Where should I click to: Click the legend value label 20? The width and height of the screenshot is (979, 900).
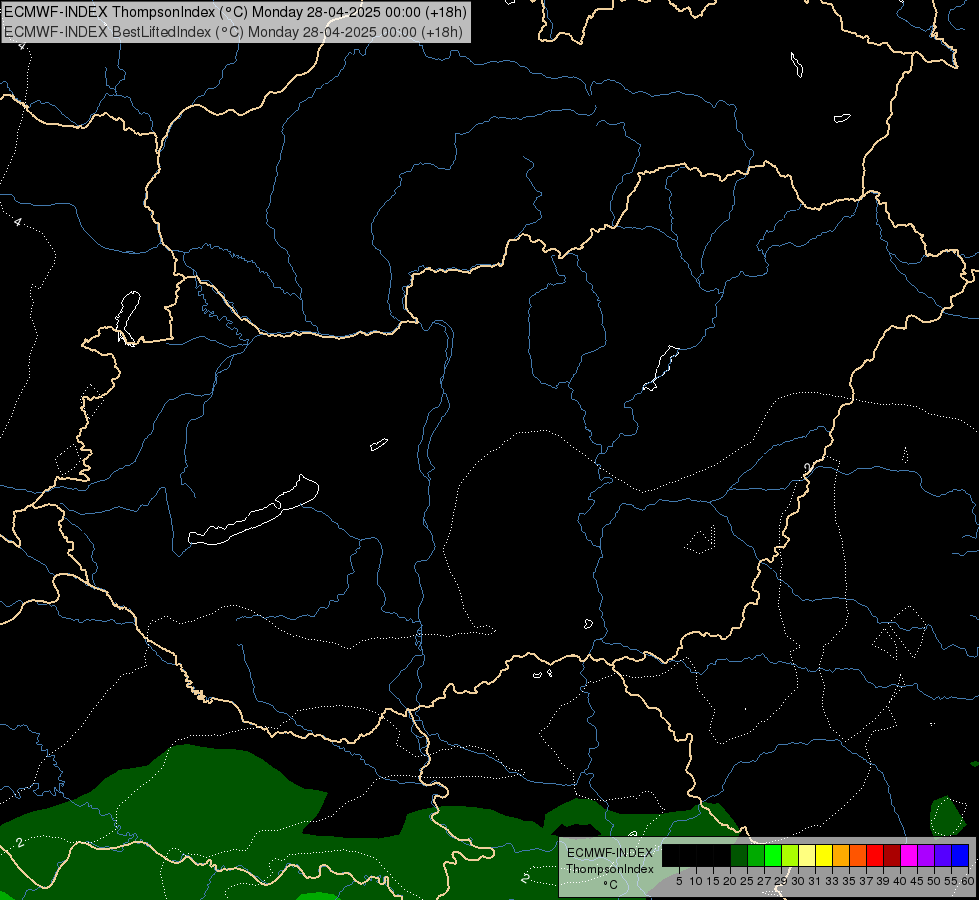click(x=730, y=881)
